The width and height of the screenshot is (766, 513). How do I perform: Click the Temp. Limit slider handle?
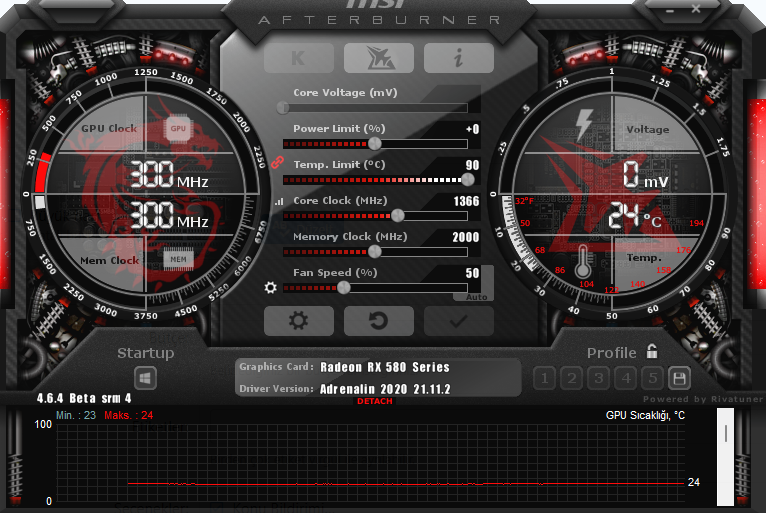468,180
